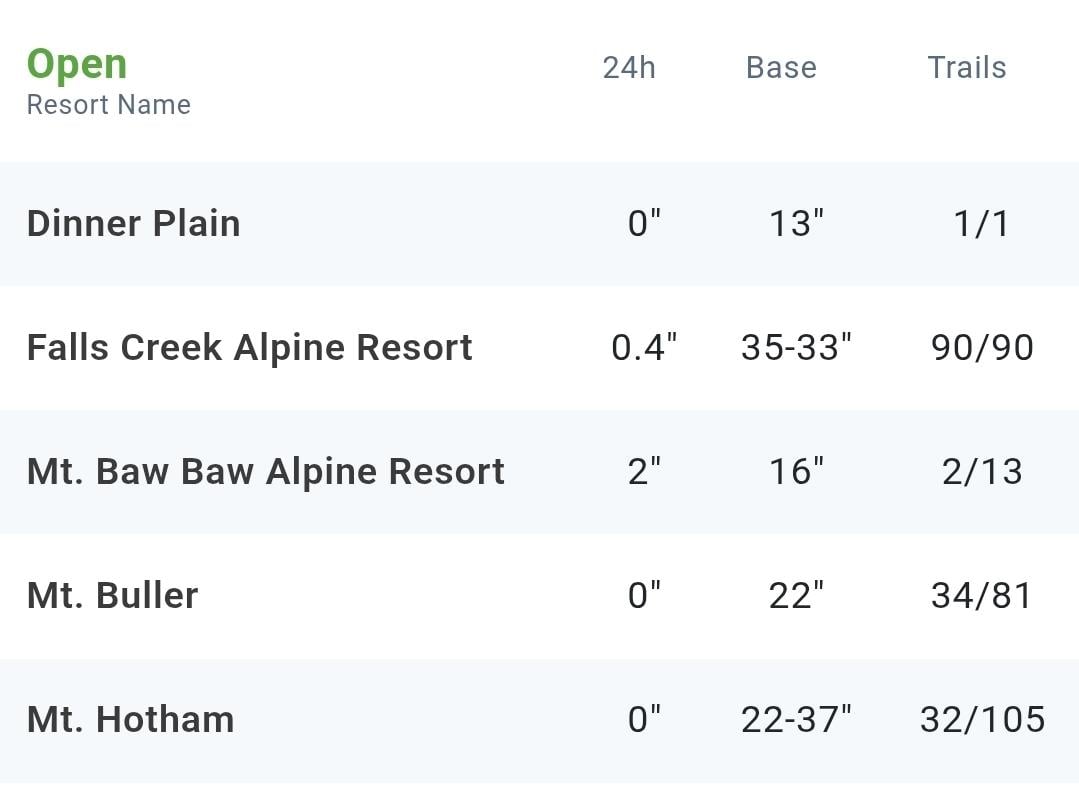1079x802 pixels.
Task: Select the Mt. Hotham resort row
Action: 540,720
